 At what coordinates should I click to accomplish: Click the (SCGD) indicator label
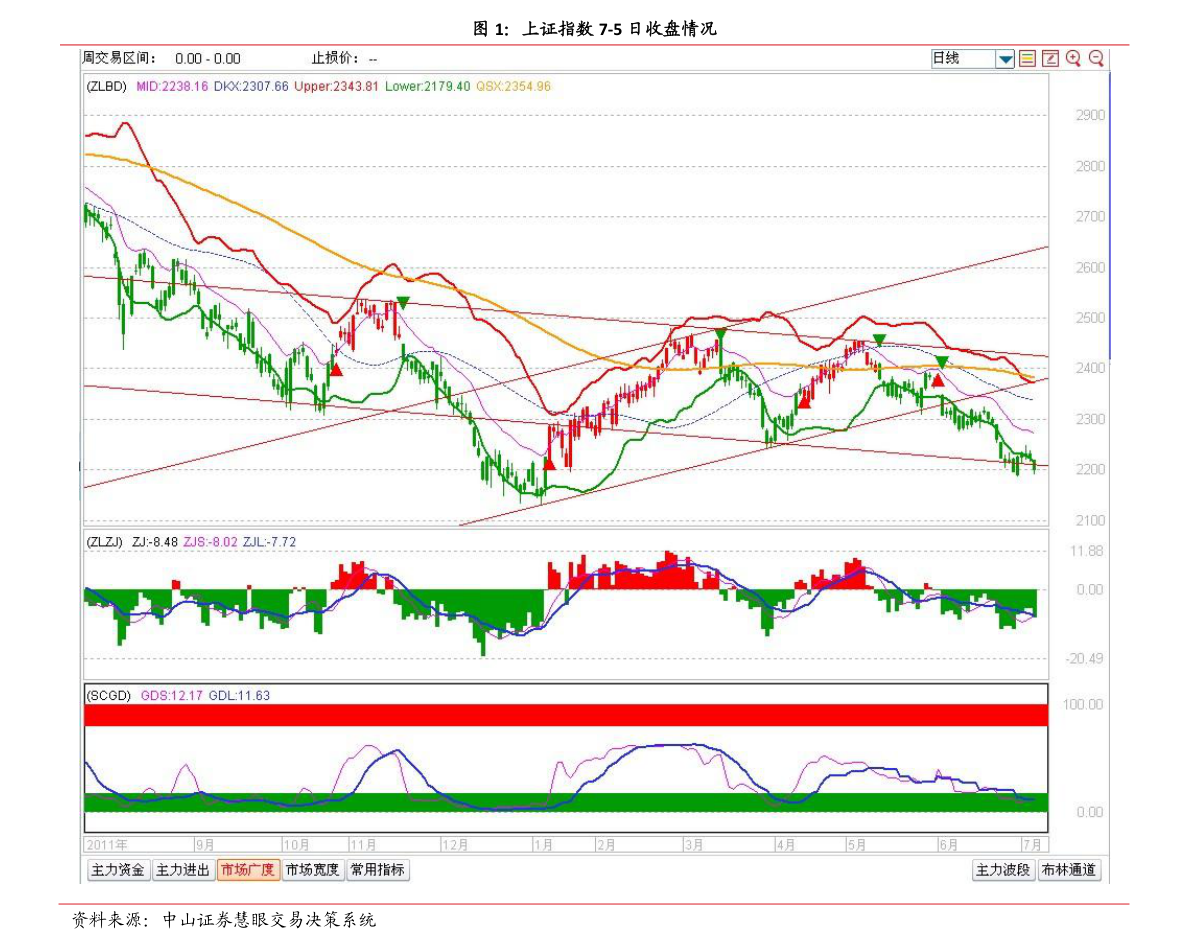tap(109, 696)
